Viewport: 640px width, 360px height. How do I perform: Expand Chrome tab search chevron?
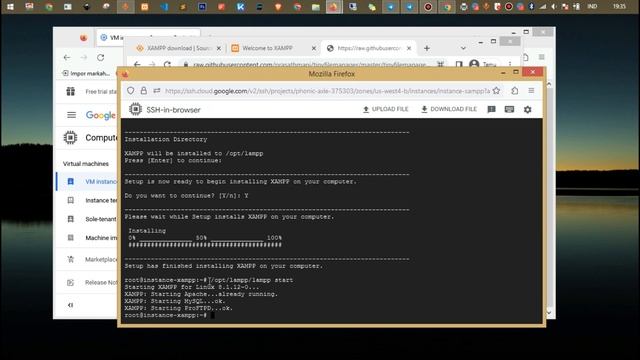pos(463,48)
